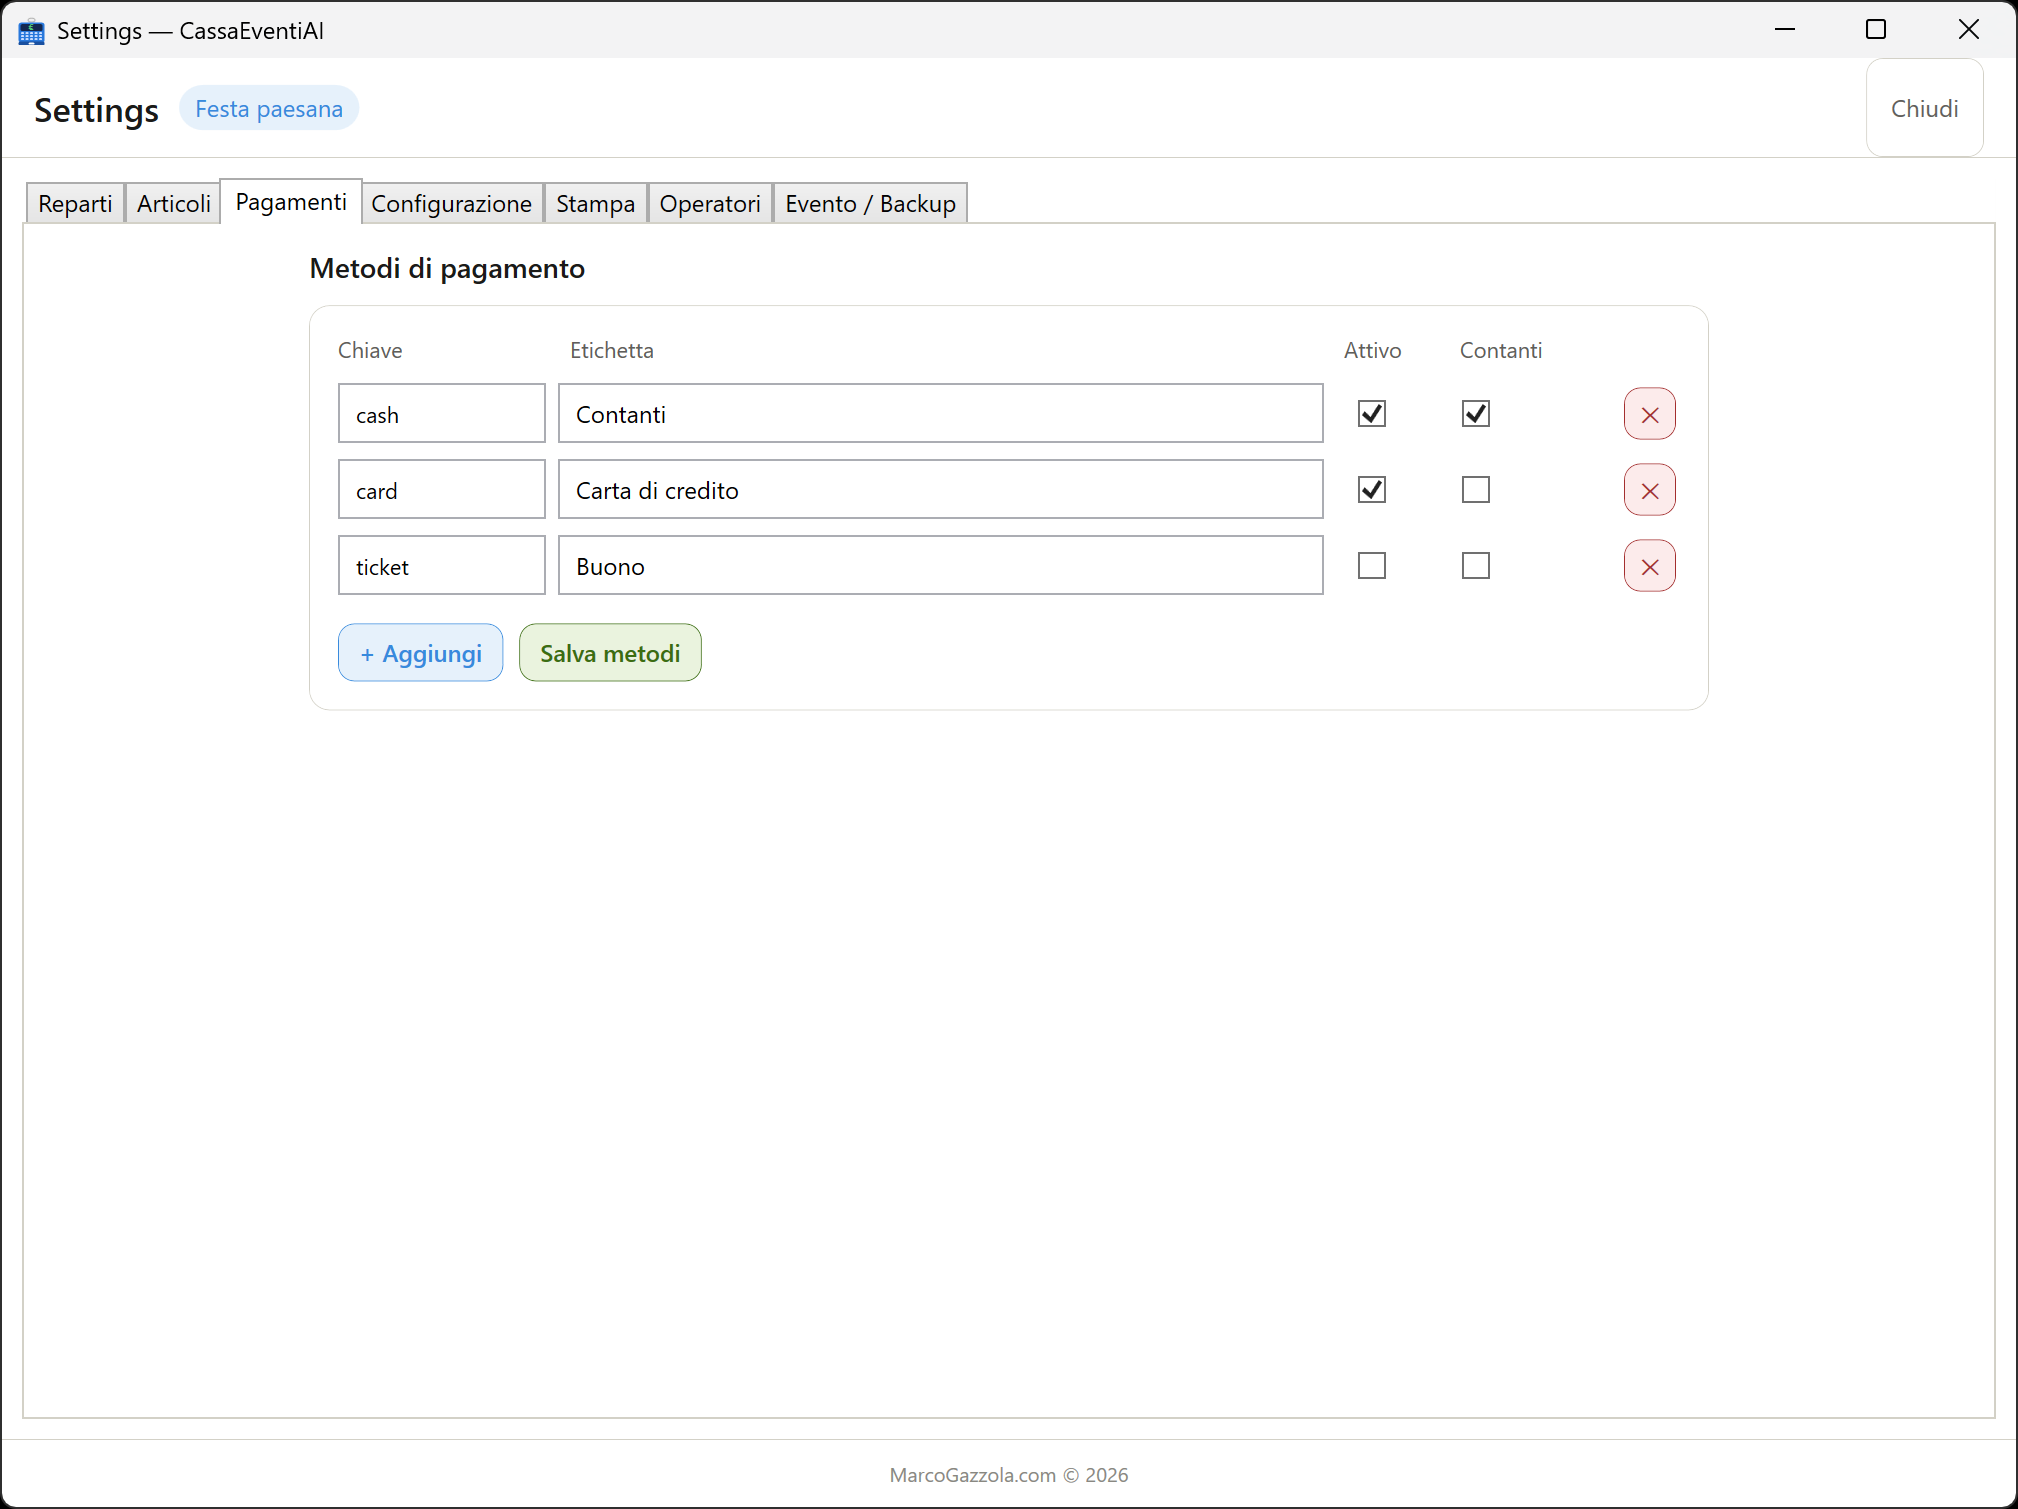2018x1509 pixels.
Task: Check Contanti box for ticket row
Action: [x=1476, y=566]
